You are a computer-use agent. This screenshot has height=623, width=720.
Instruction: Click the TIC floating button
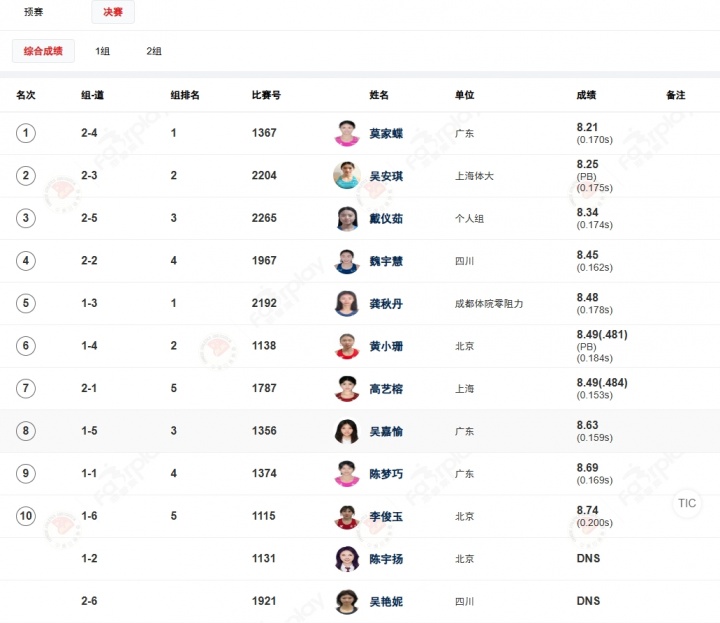click(x=687, y=503)
